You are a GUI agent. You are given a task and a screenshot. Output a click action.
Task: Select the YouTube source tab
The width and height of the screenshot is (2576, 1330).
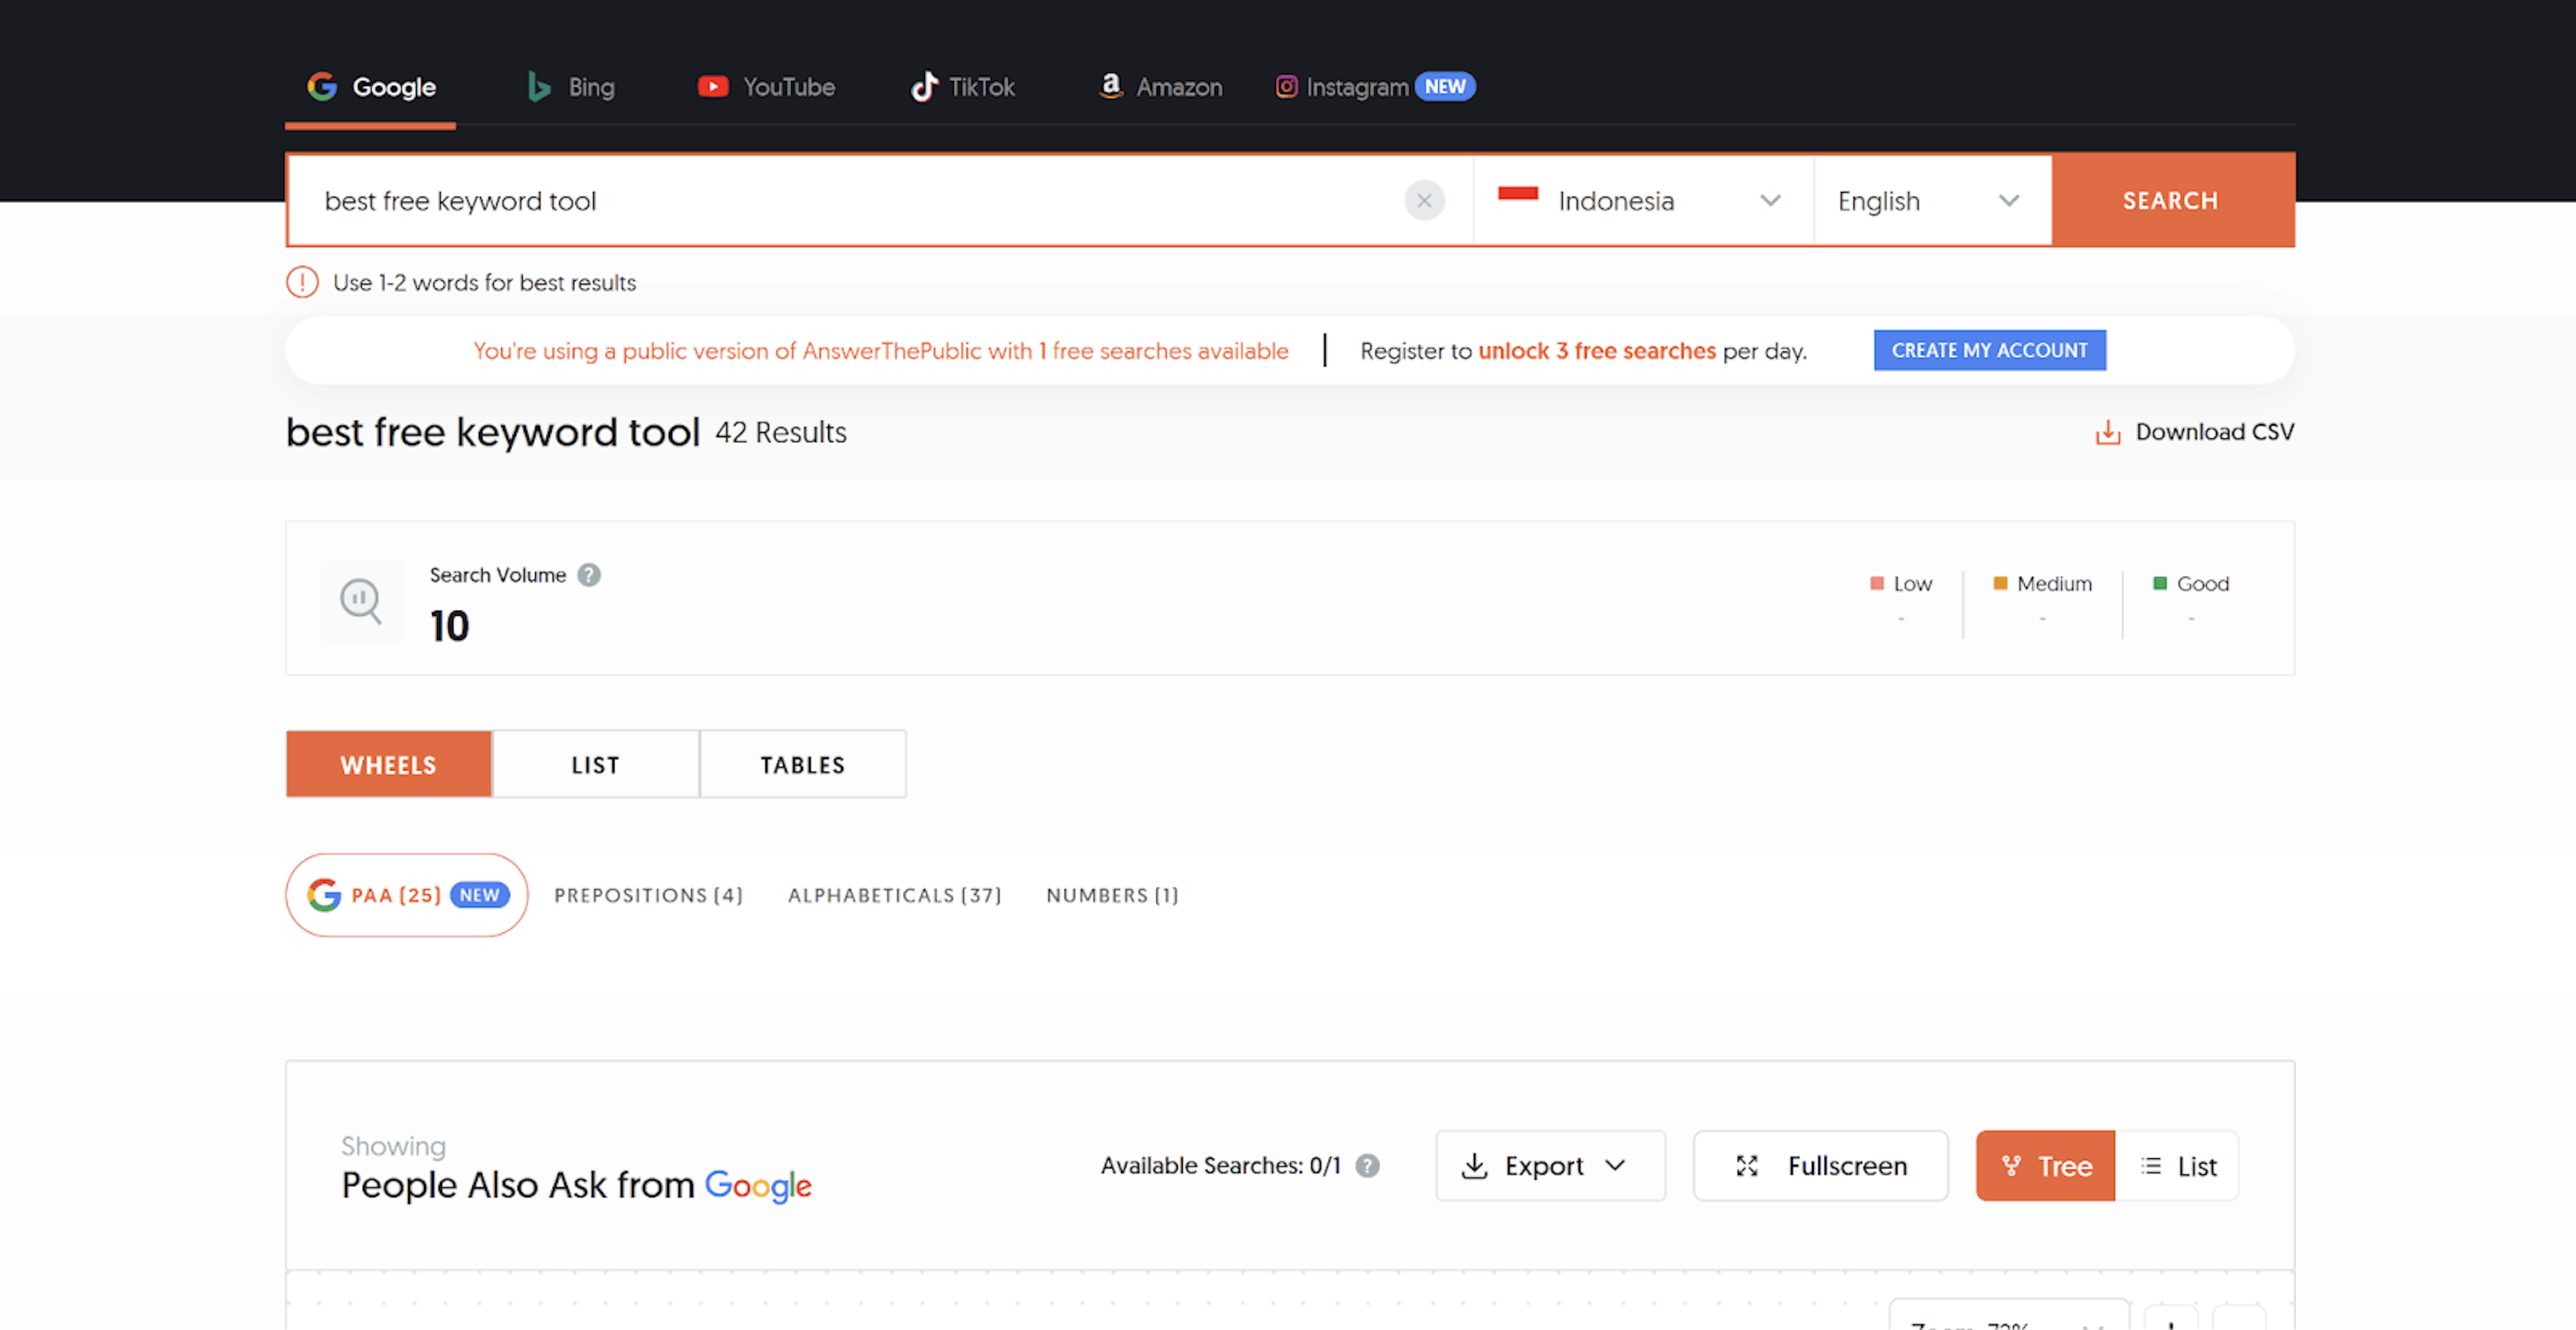tap(765, 87)
